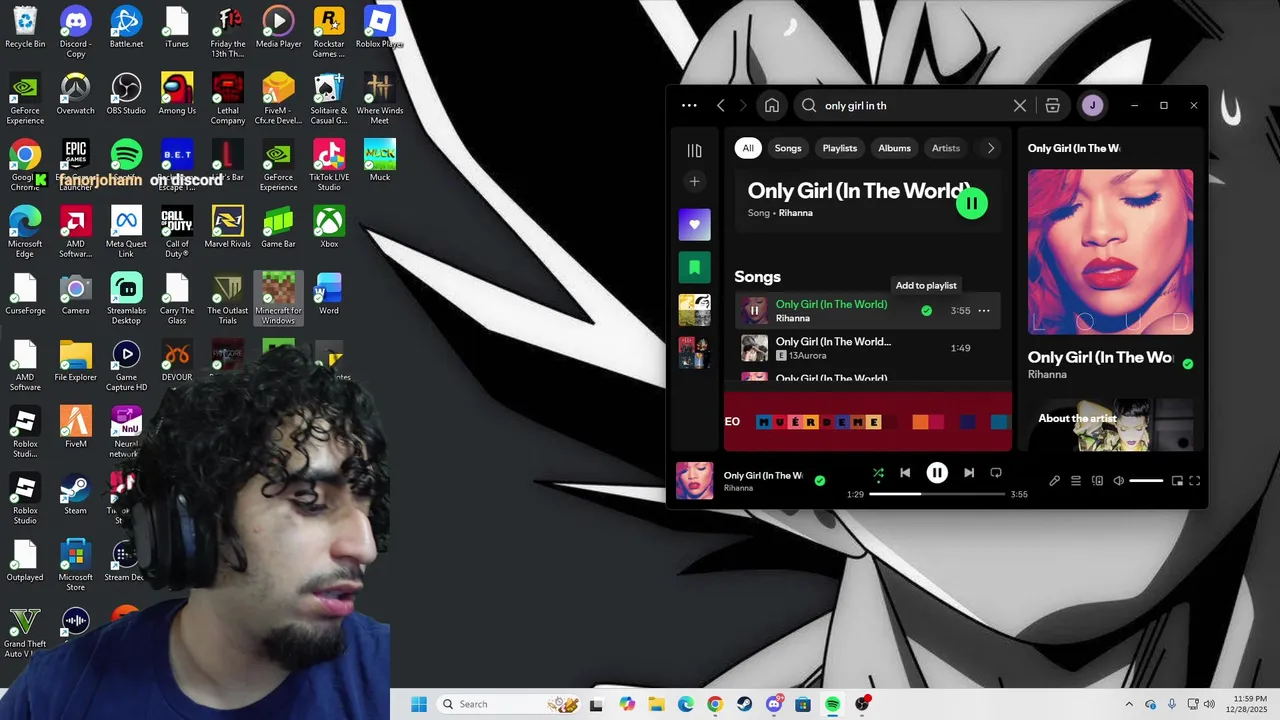Open About the artist card
The height and width of the screenshot is (720, 1280).
[x=1110, y=425]
